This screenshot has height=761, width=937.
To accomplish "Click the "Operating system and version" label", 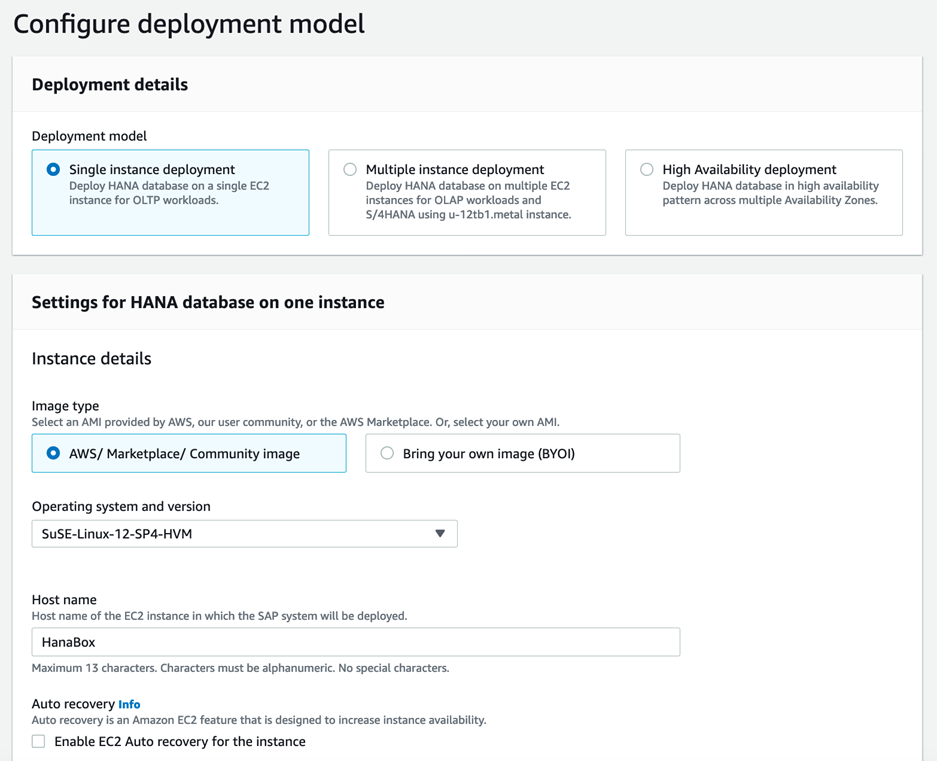I will [x=121, y=506].
